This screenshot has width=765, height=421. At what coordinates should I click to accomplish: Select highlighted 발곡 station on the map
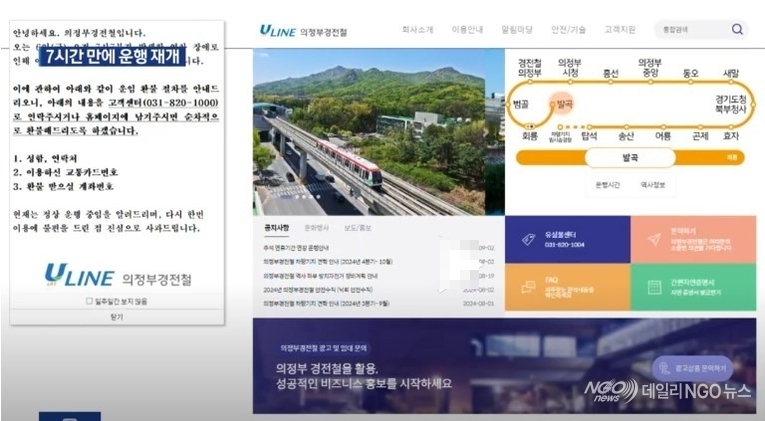point(562,103)
